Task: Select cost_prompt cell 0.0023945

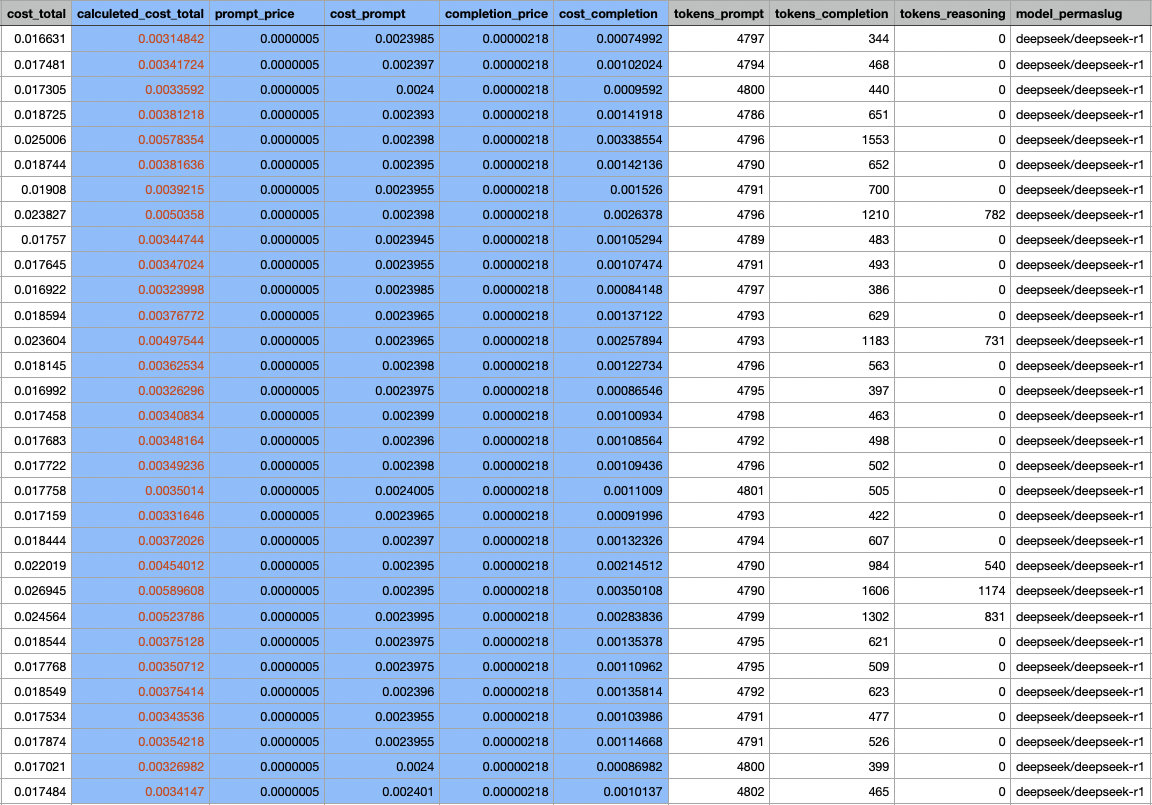Action: pyautogui.click(x=382, y=239)
